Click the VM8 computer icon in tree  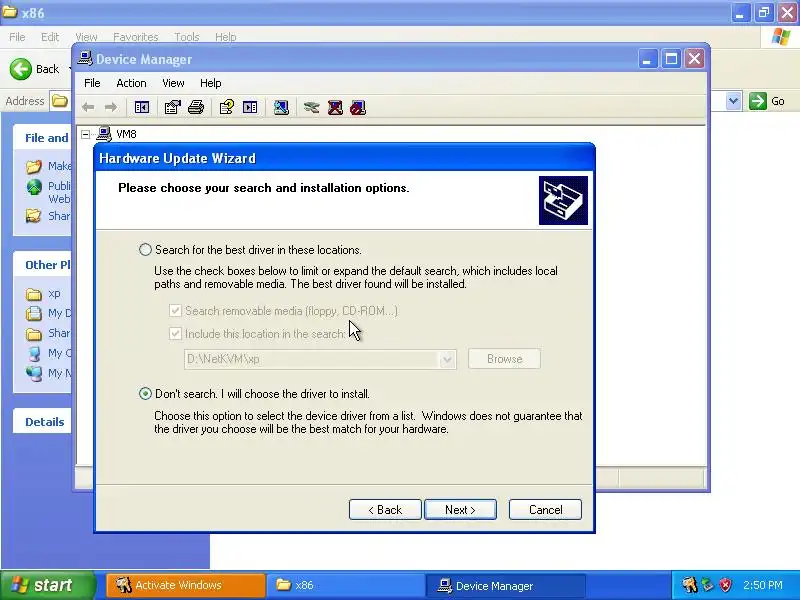[104, 134]
